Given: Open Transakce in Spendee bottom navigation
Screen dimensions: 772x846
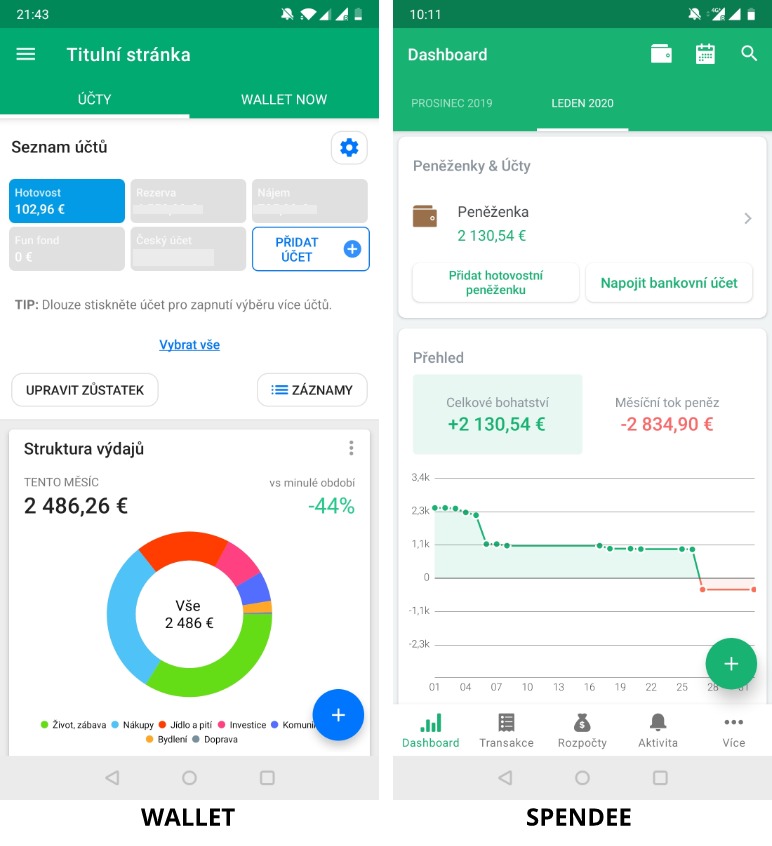Looking at the screenshot, I should point(507,731).
